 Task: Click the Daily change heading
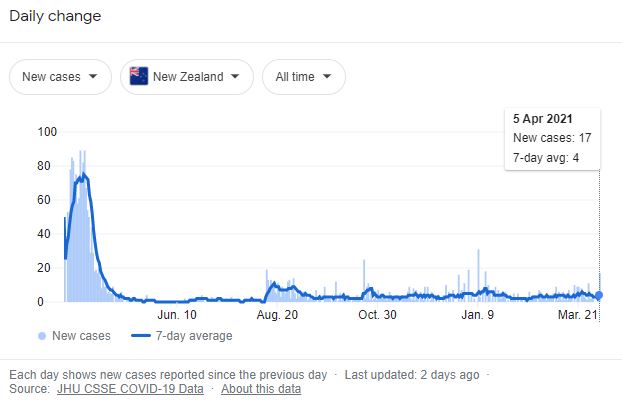click(x=55, y=17)
